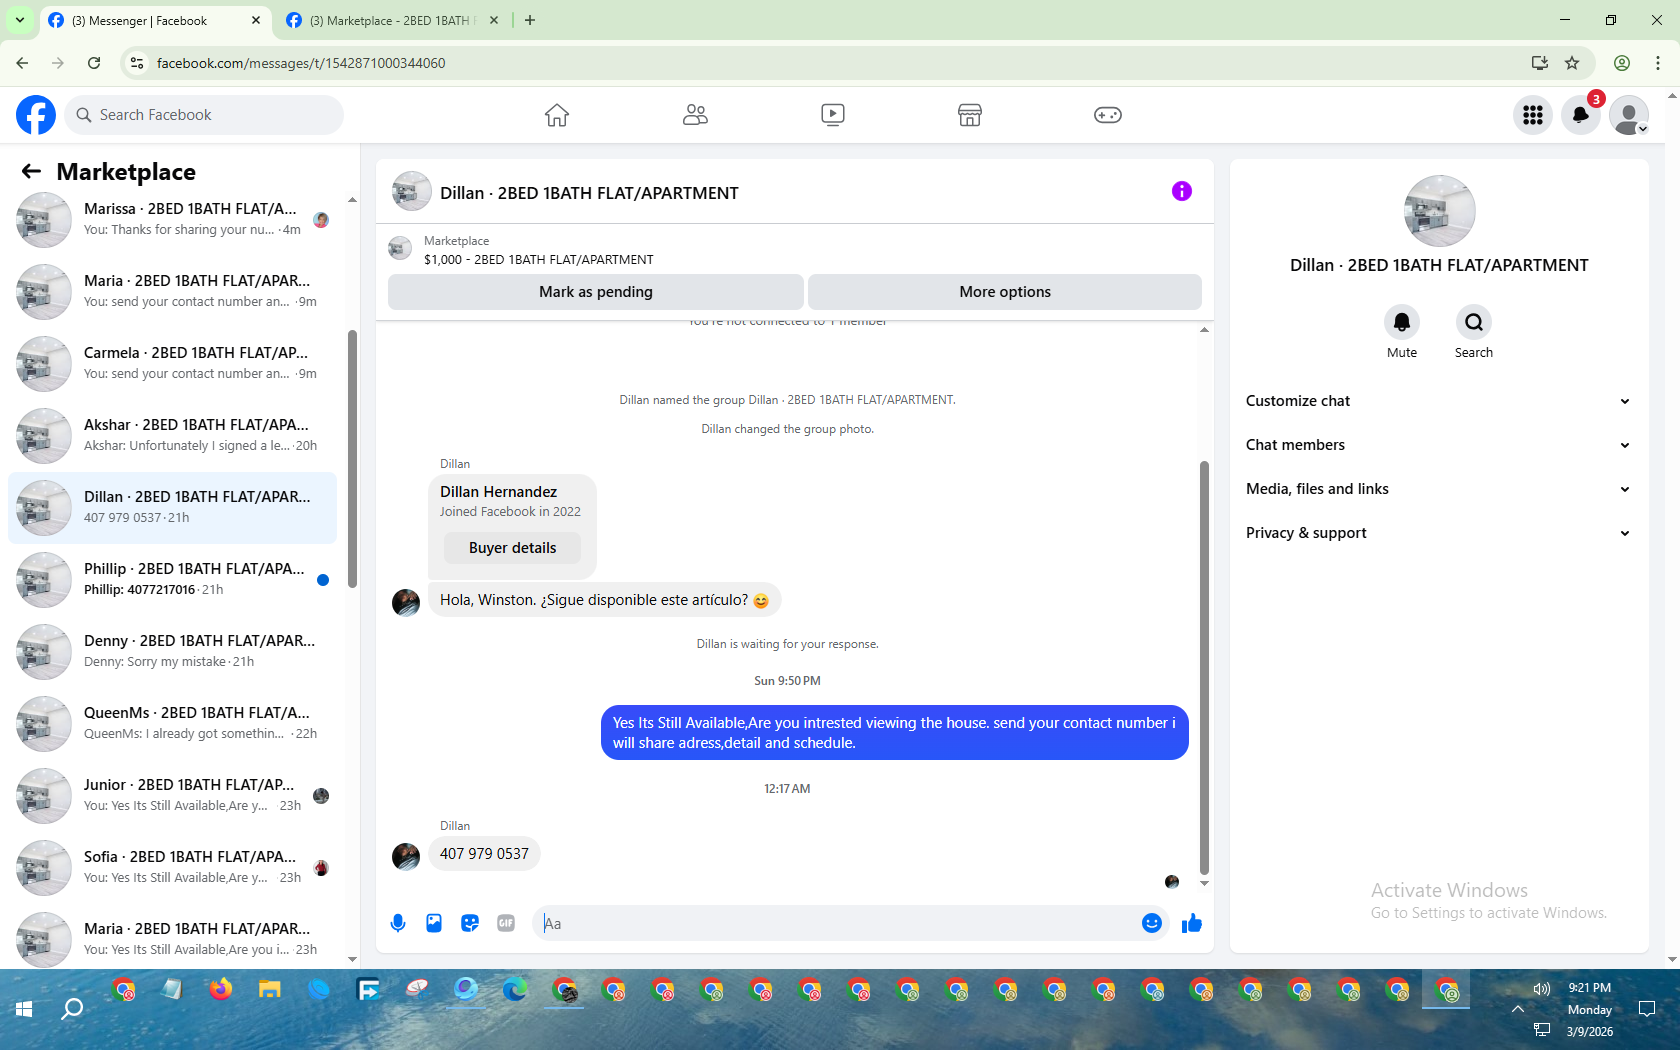Open Chrome three-dot menu
1680x1050 pixels.
coord(1658,63)
